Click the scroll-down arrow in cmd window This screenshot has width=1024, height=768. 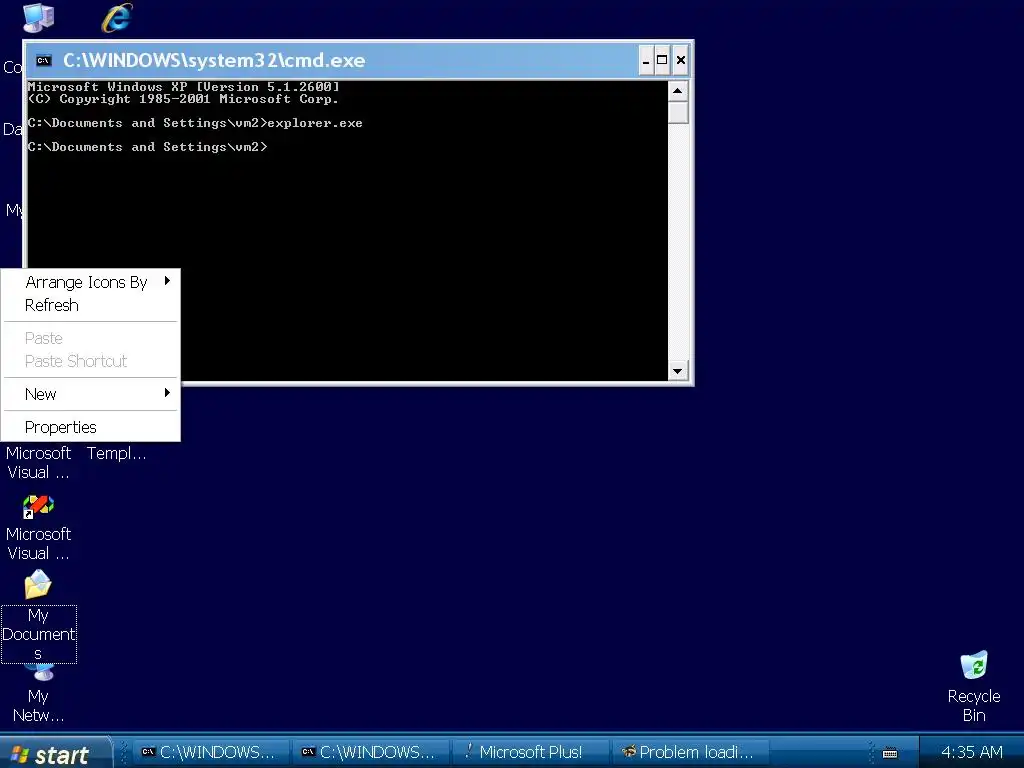pyautogui.click(x=678, y=371)
